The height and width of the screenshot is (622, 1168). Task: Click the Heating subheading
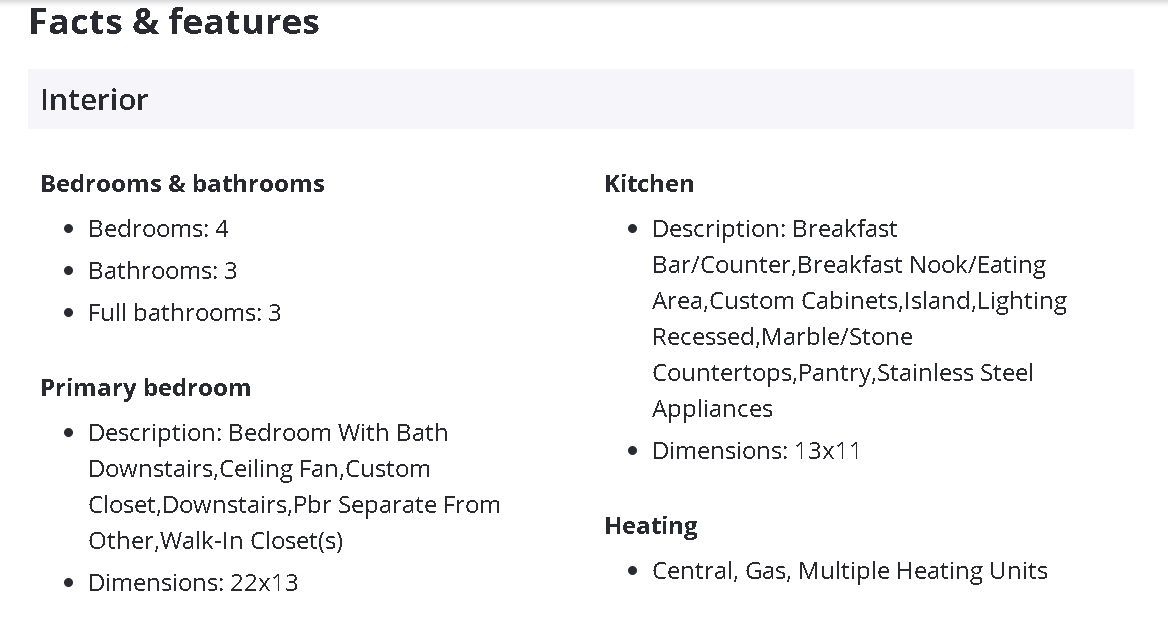click(x=651, y=526)
